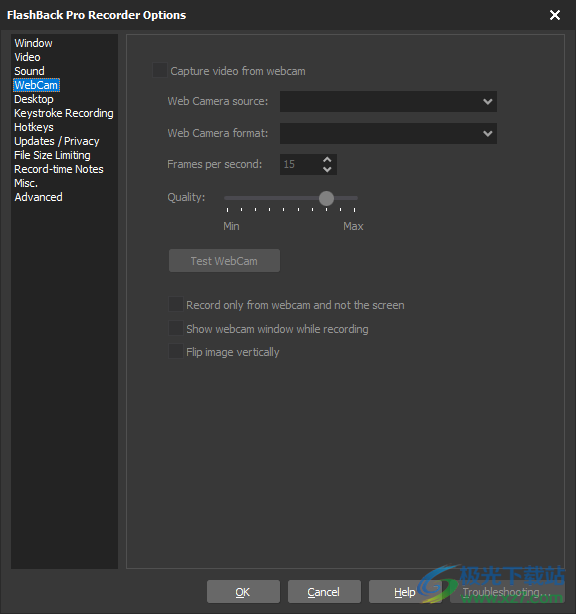Select Record-time Notes category

[x=59, y=169]
